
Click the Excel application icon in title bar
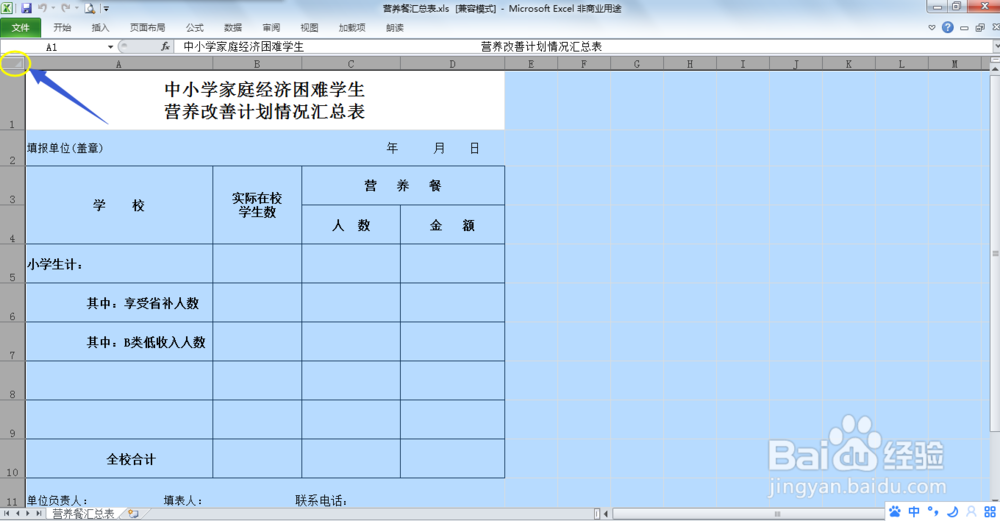[x=7, y=8]
